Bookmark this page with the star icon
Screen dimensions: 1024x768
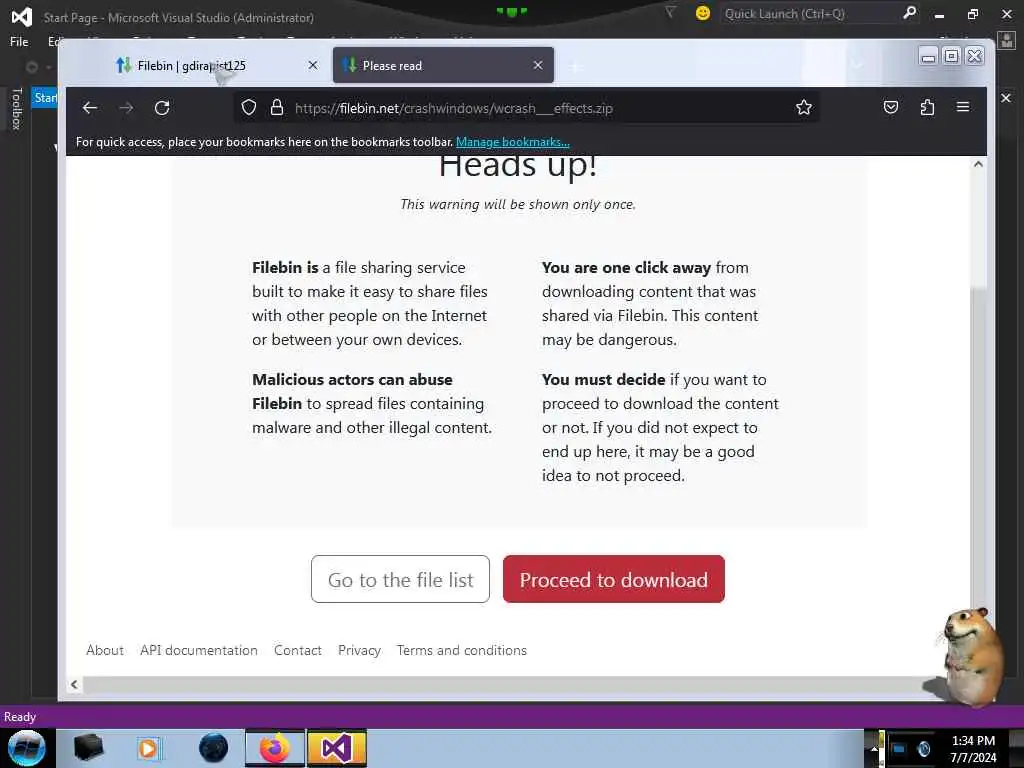tap(804, 107)
